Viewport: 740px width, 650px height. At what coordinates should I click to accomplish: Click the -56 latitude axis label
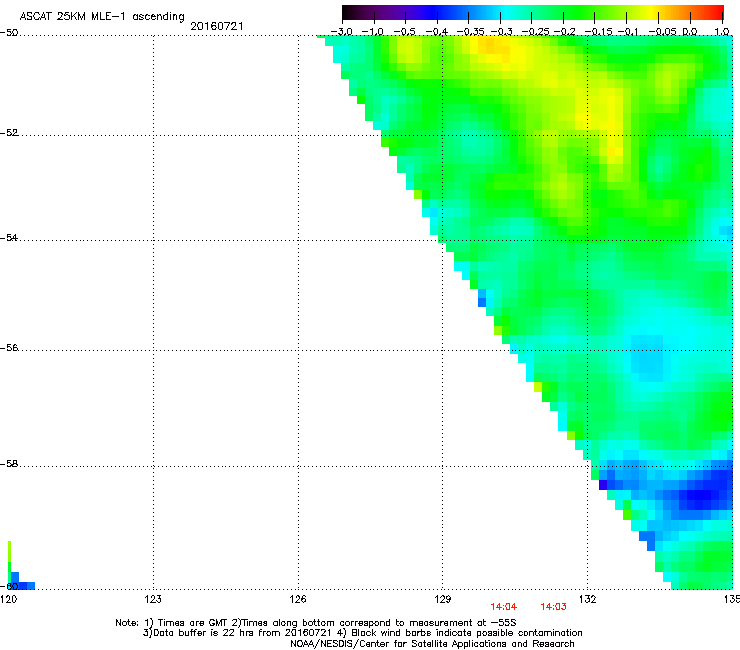point(9,348)
